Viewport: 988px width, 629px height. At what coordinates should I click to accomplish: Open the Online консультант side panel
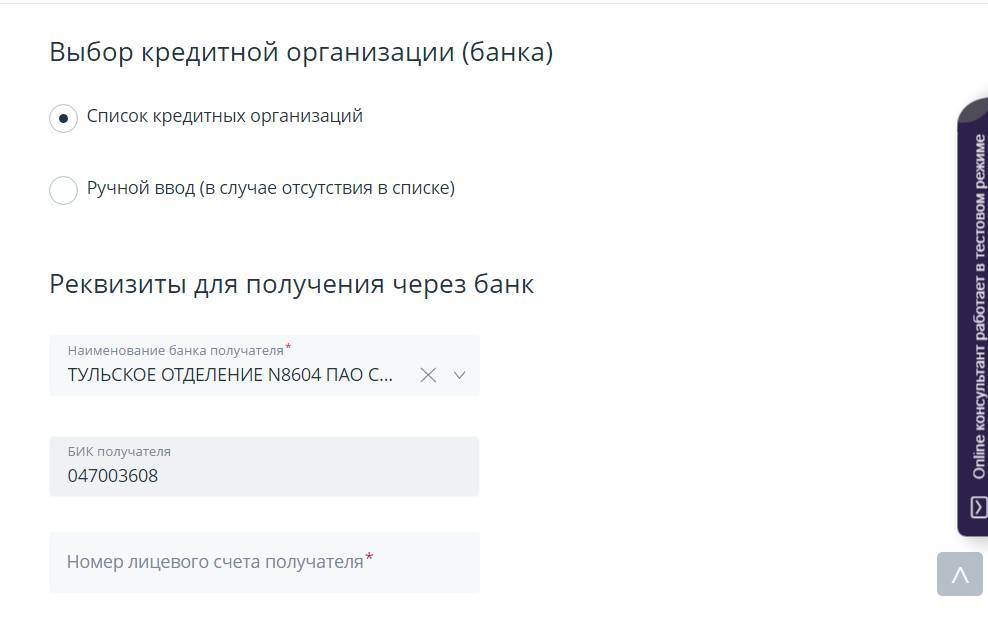click(979, 300)
